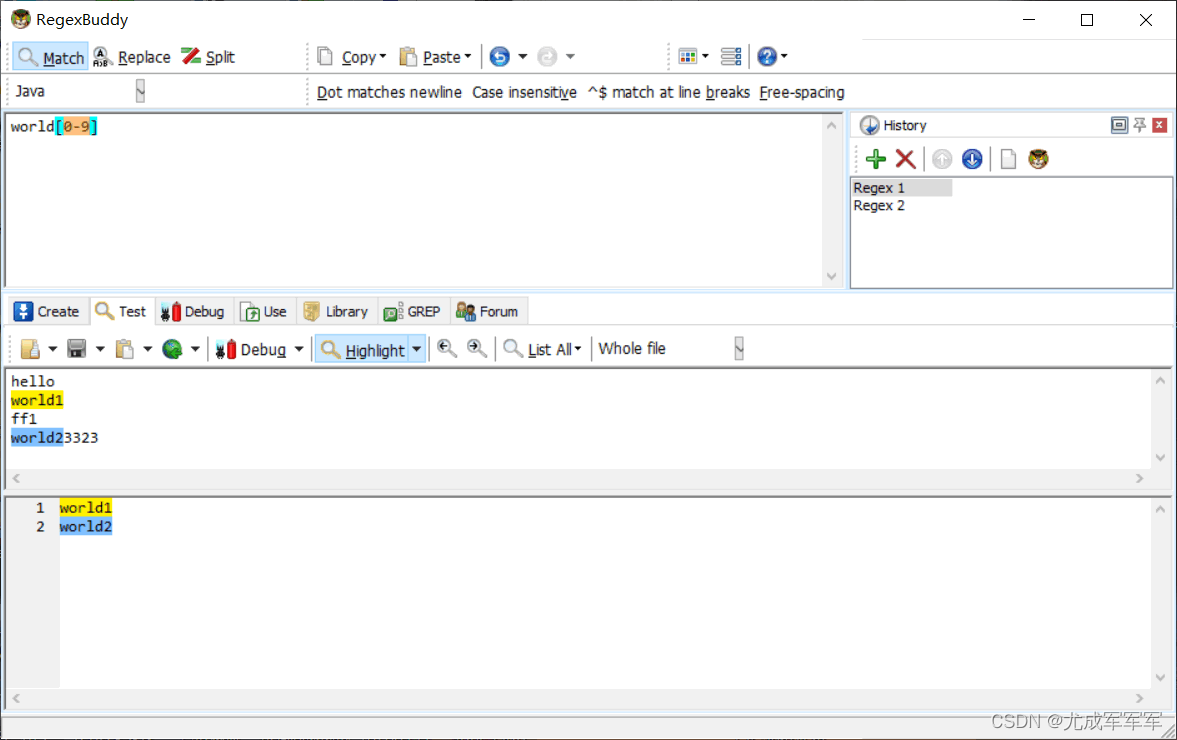1177x740 pixels.
Task: Move regex up in History
Action: click(942, 159)
